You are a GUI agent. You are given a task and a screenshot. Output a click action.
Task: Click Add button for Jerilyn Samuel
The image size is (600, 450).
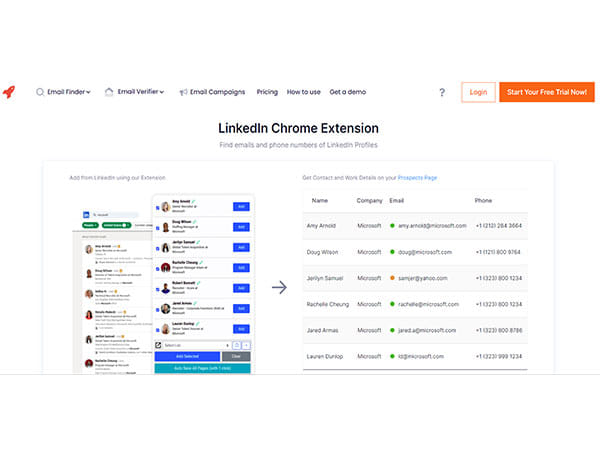[x=241, y=247]
